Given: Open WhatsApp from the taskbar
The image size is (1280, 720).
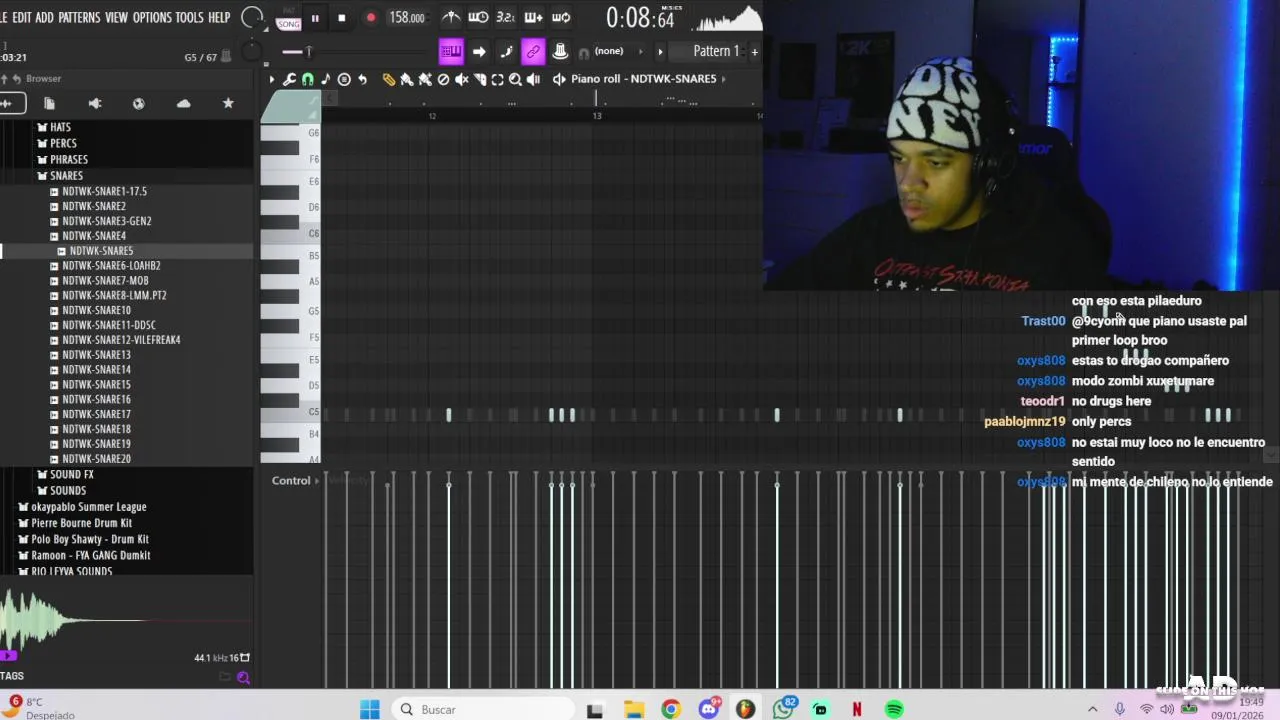Looking at the screenshot, I should click(x=783, y=709).
